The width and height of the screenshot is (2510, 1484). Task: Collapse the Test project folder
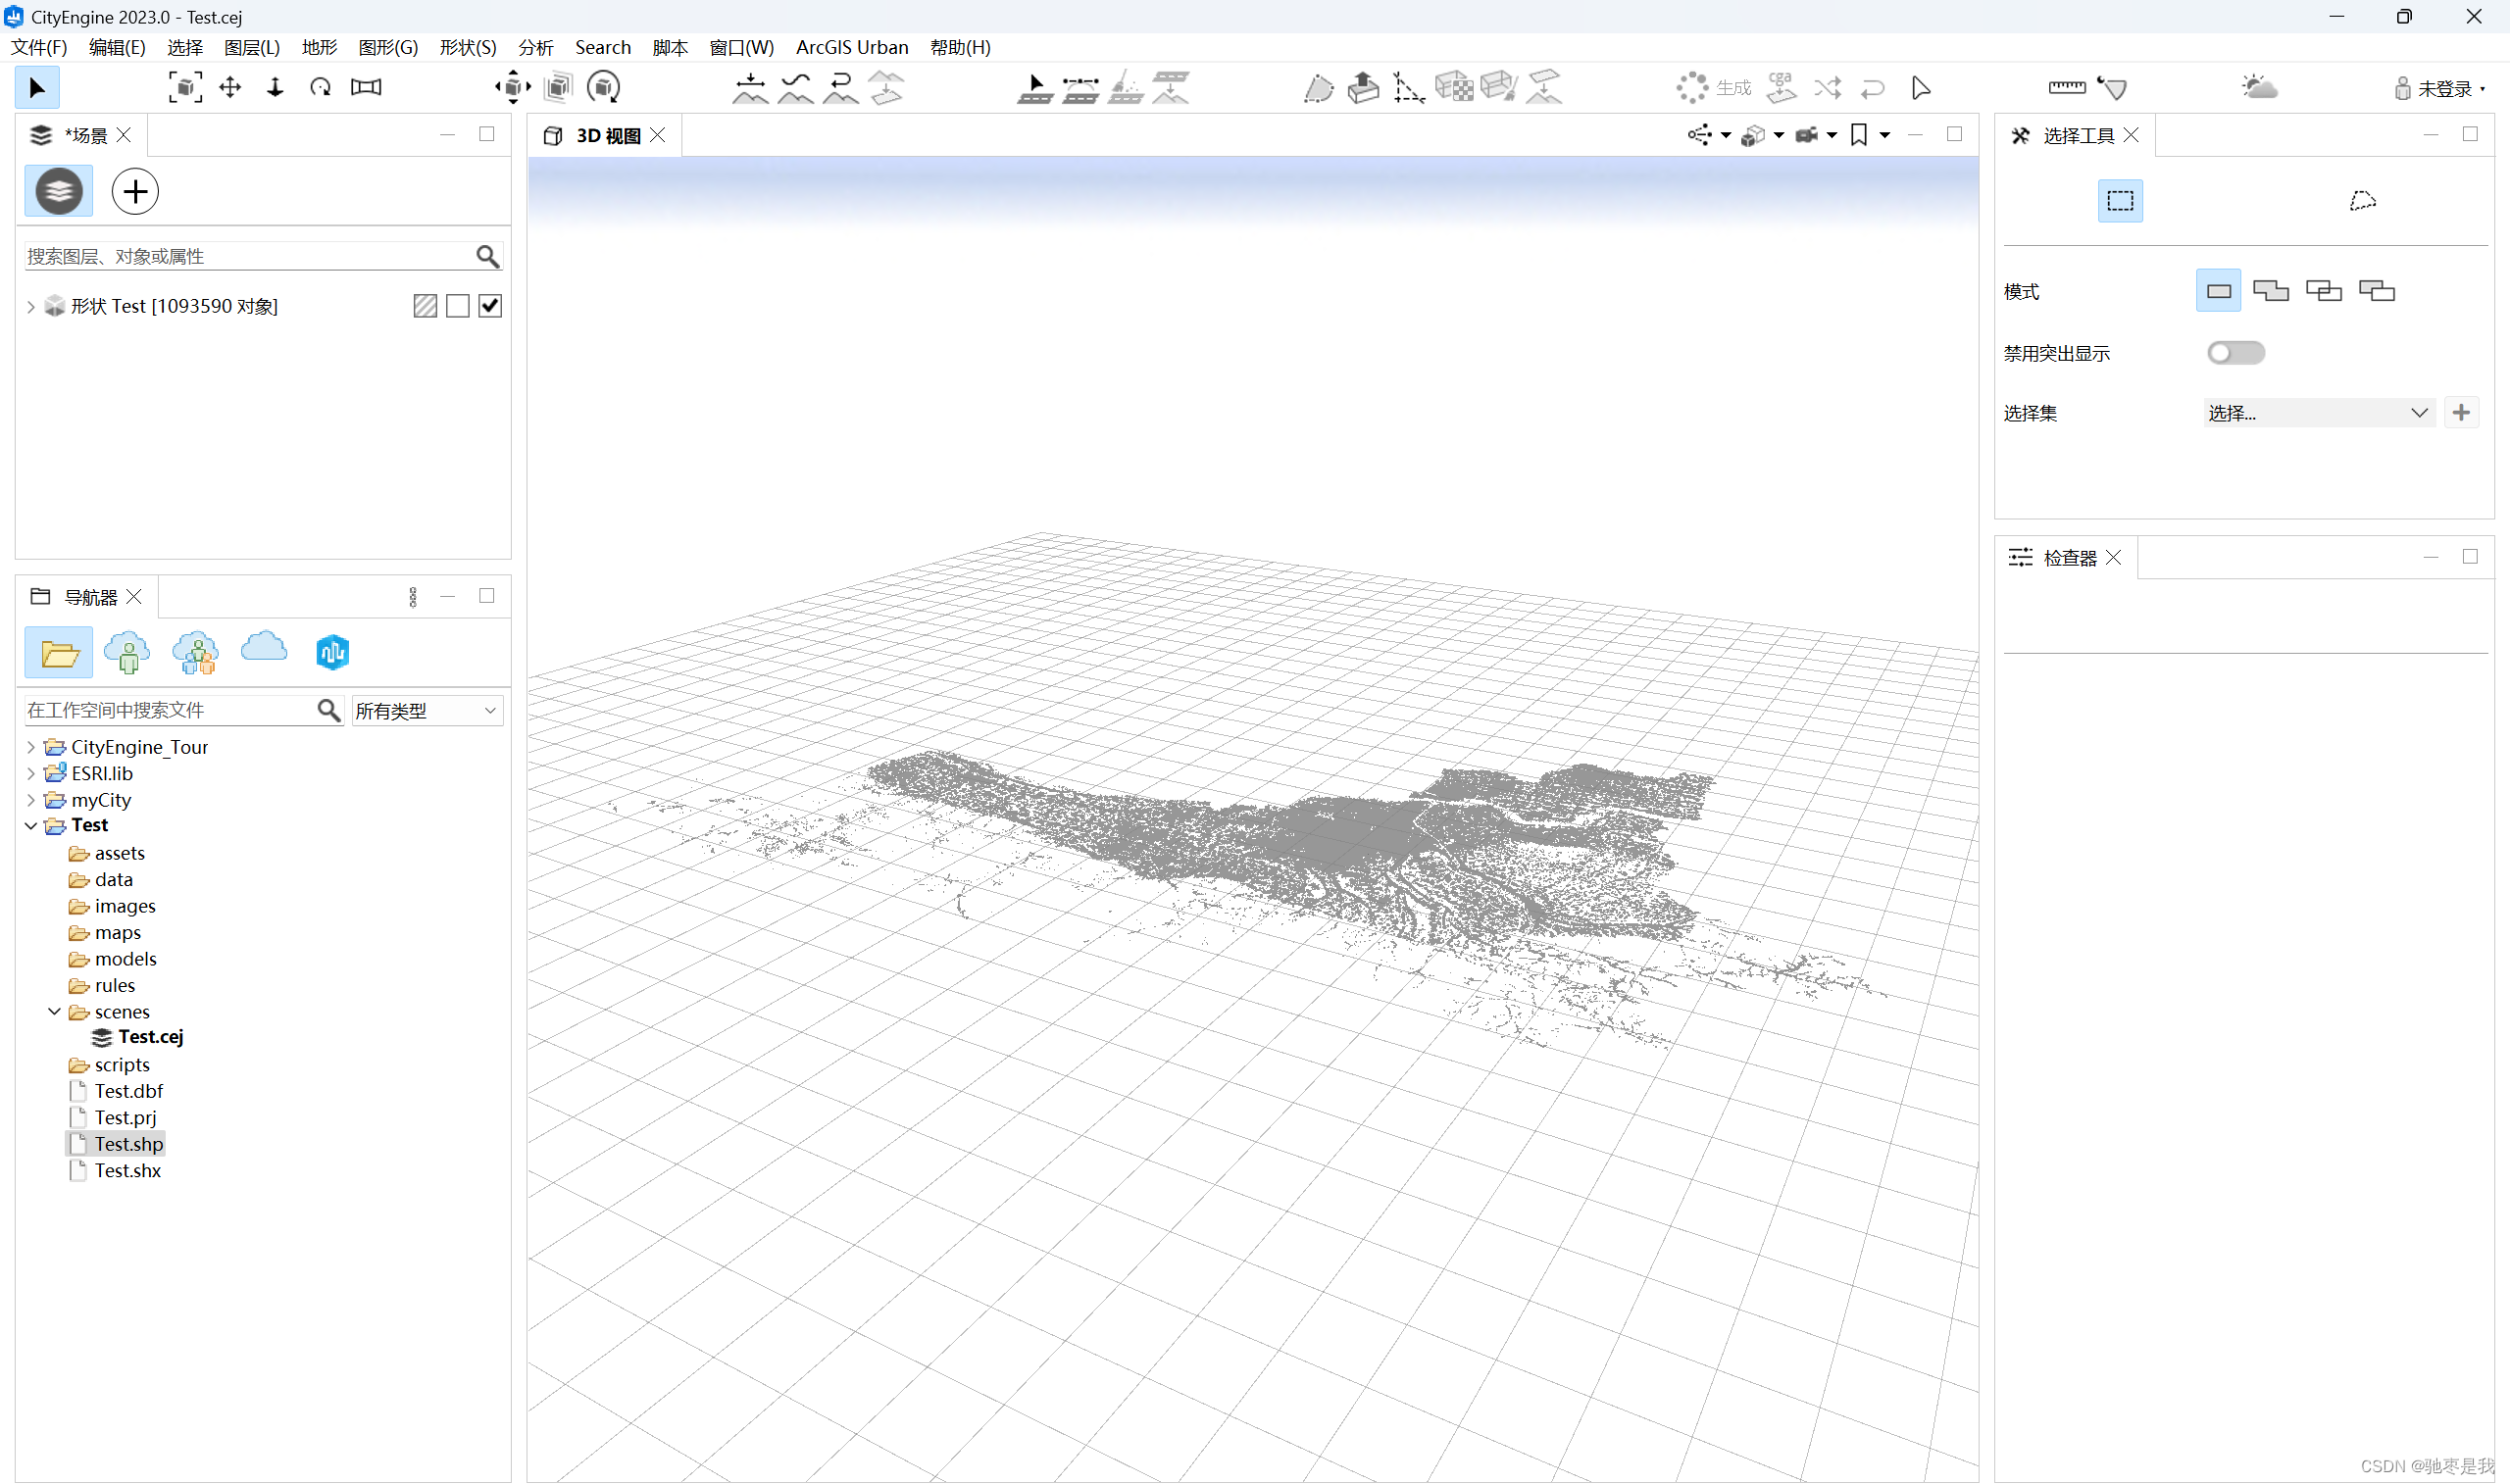click(31, 825)
